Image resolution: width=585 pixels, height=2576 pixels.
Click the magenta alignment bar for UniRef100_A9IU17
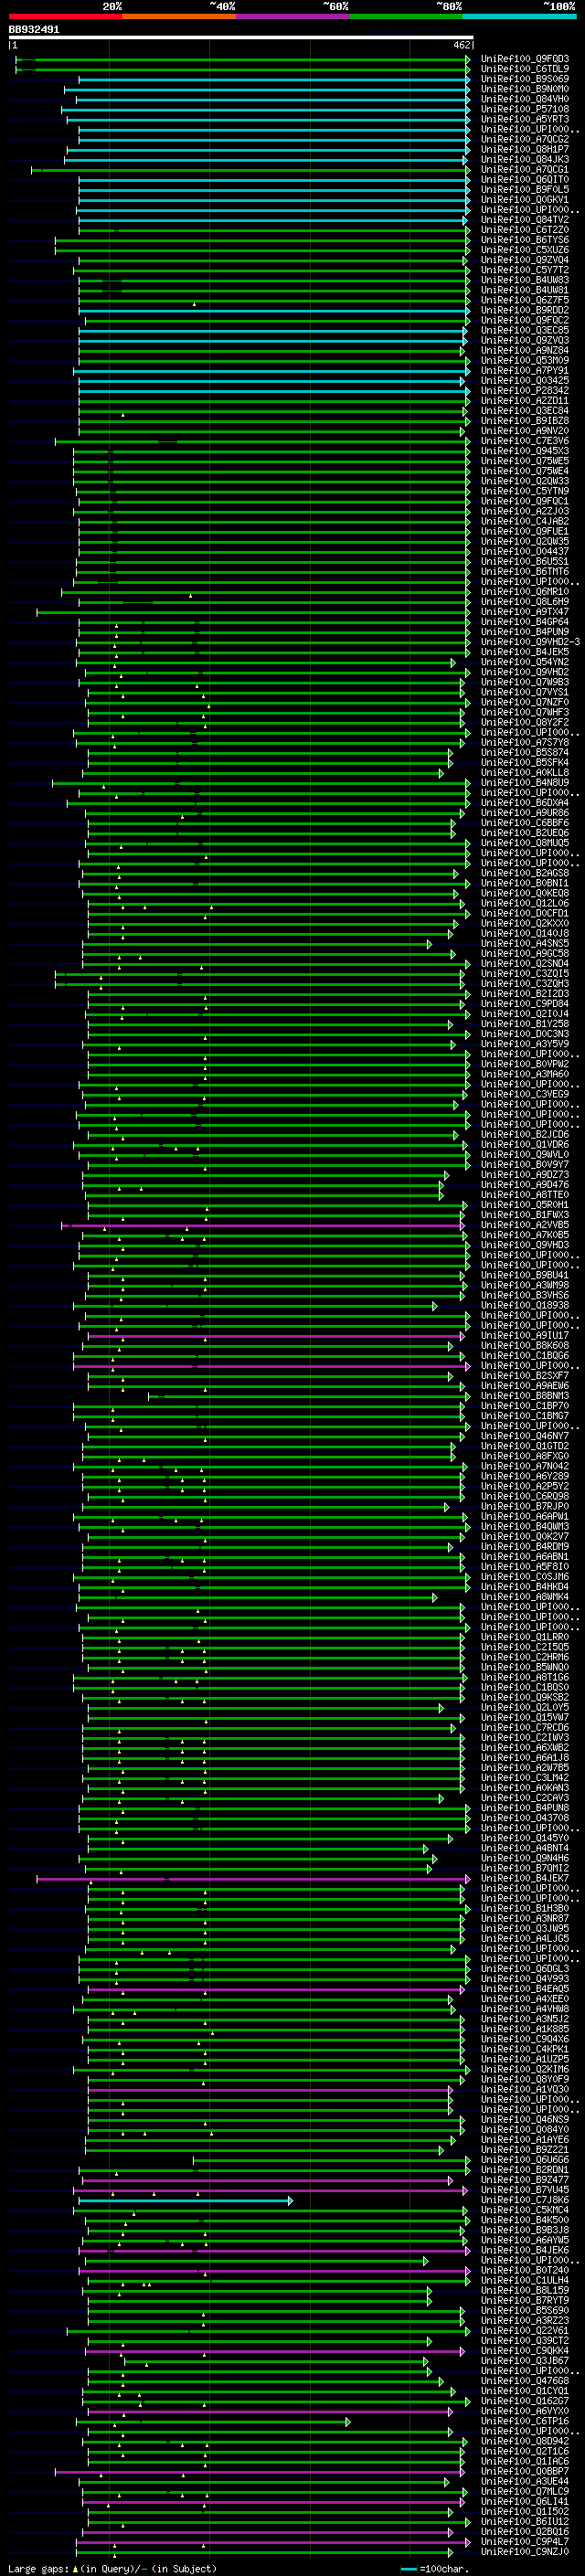(x=276, y=1336)
